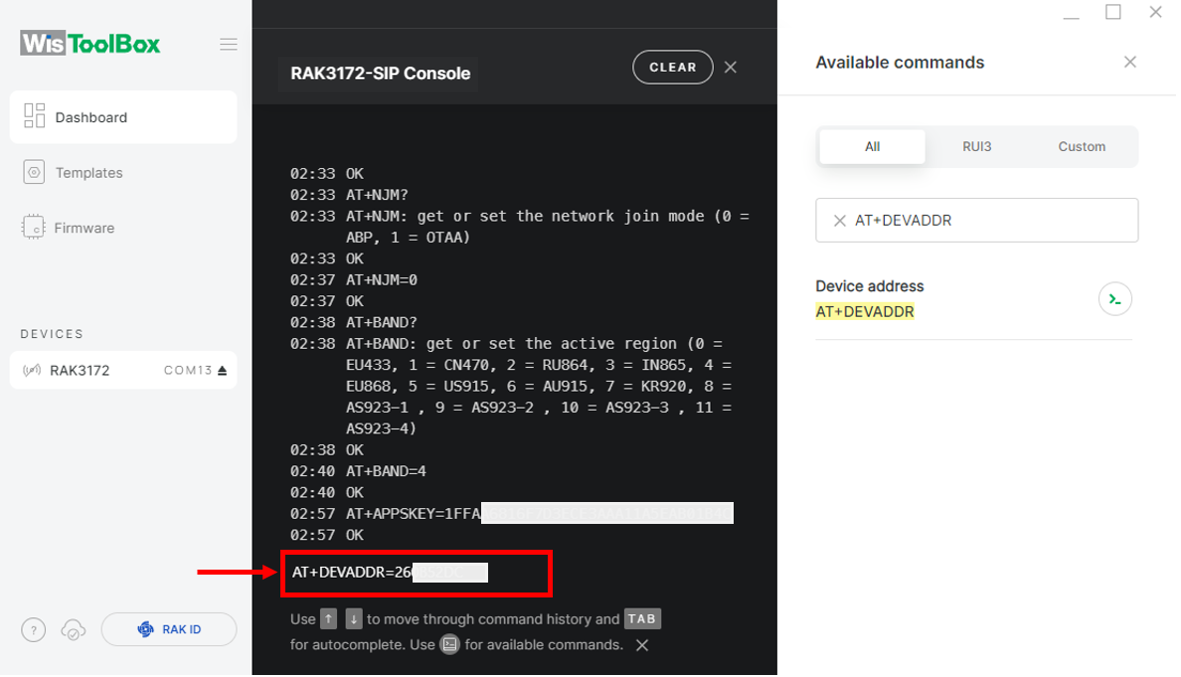Collapse sidebar with hamburger menu icon
Image resolution: width=1181 pixels, height=677 pixels.
point(228,44)
